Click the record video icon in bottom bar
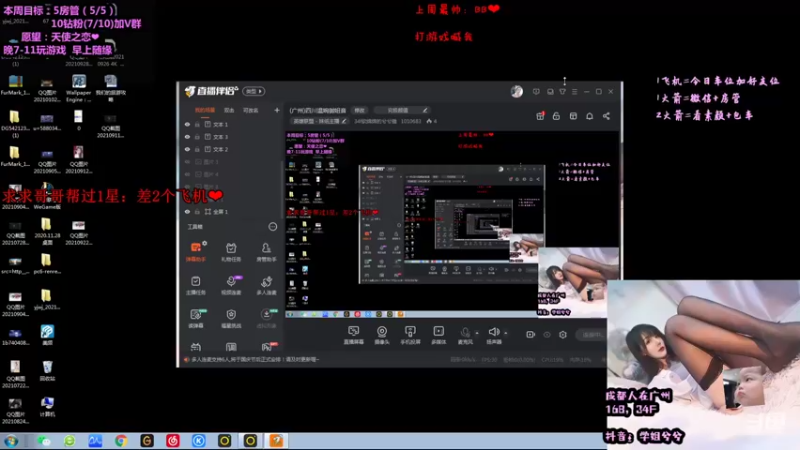Viewport: 800px width, 450px height. (531, 335)
